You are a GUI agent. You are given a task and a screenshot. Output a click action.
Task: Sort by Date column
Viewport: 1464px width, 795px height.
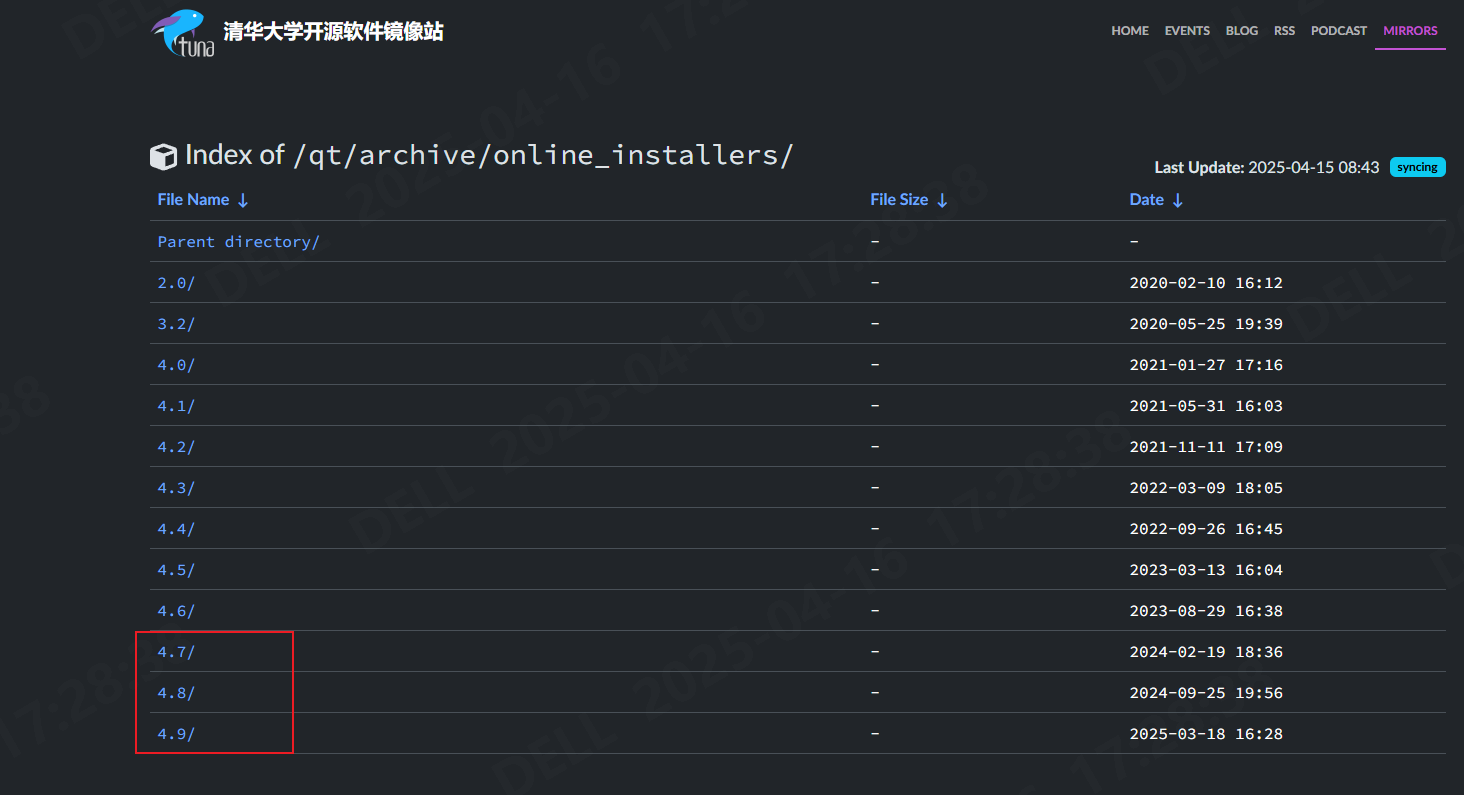[x=1156, y=200]
